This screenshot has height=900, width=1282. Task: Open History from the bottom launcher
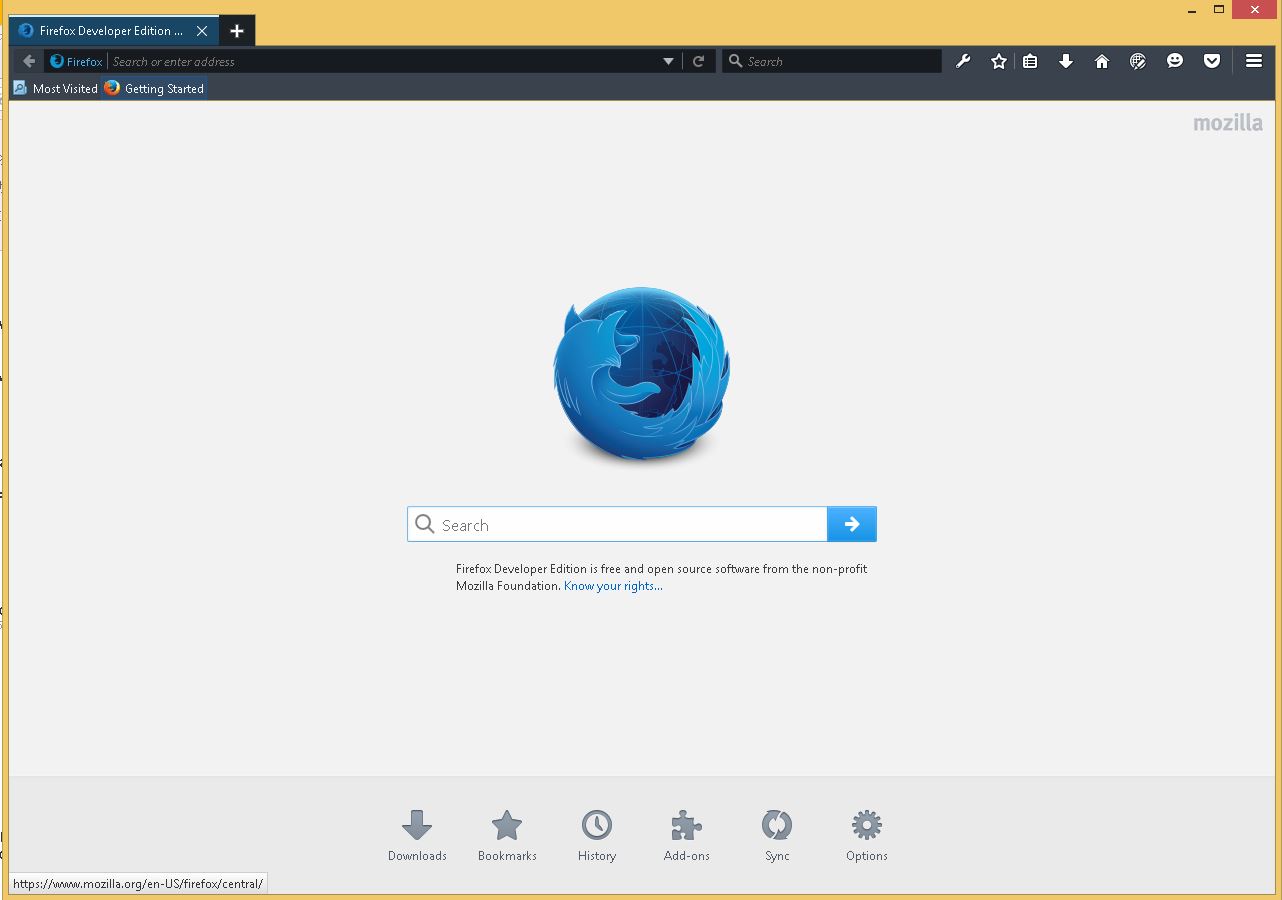pos(597,836)
